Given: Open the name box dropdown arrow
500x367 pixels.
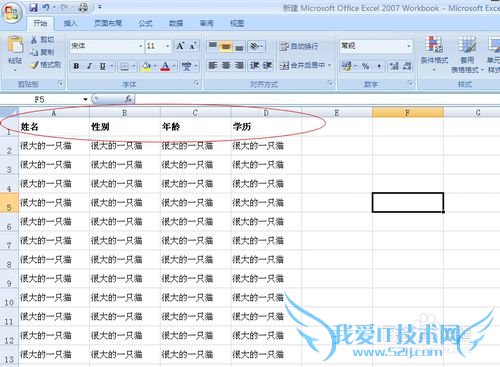Looking at the screenshot, I should (x=85, y=99).
